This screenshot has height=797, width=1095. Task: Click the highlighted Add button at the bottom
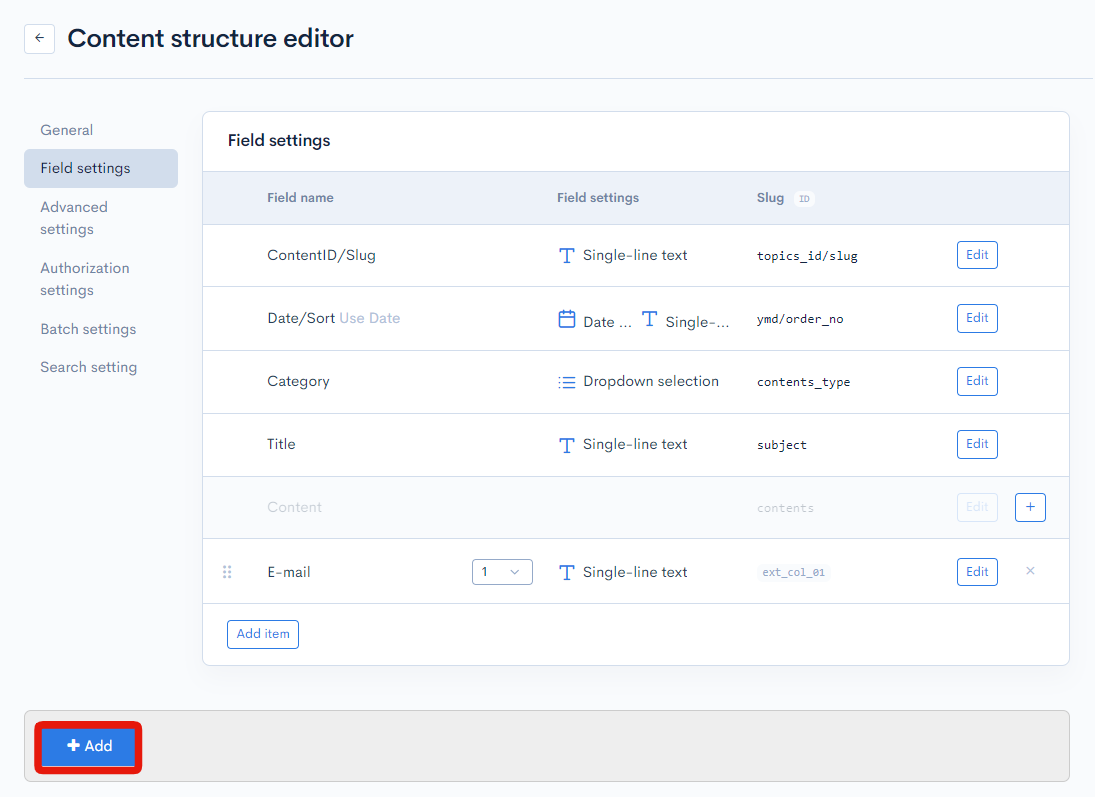click(88, 746)
